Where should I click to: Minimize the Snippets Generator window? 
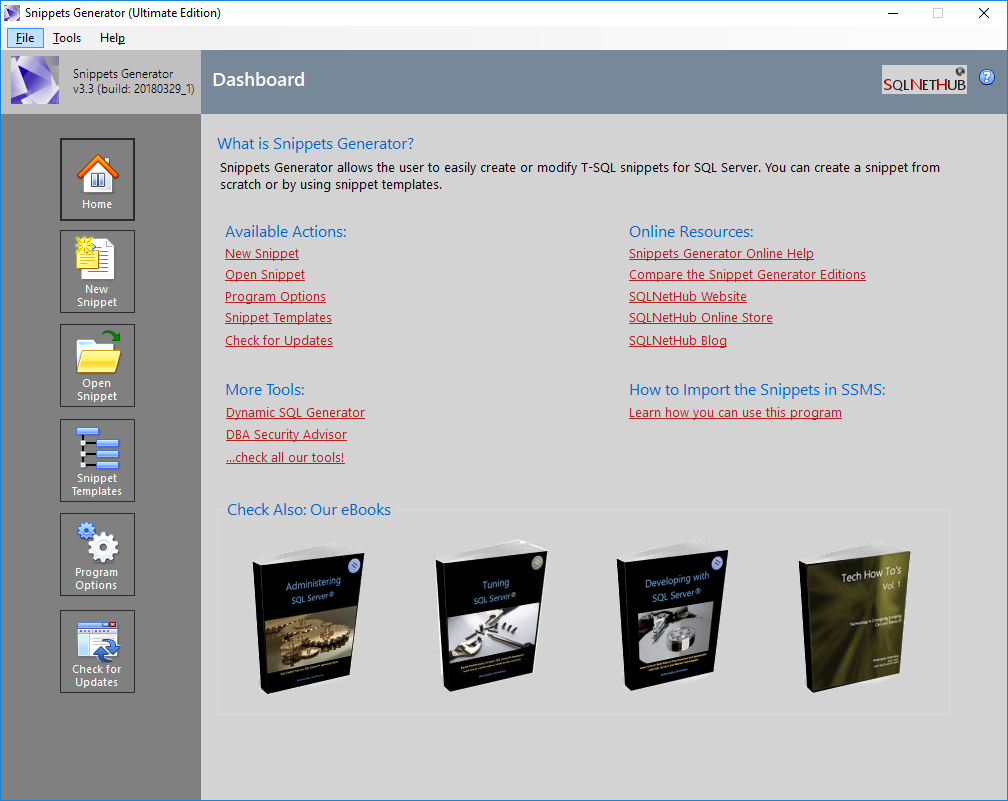pos(893,13)
